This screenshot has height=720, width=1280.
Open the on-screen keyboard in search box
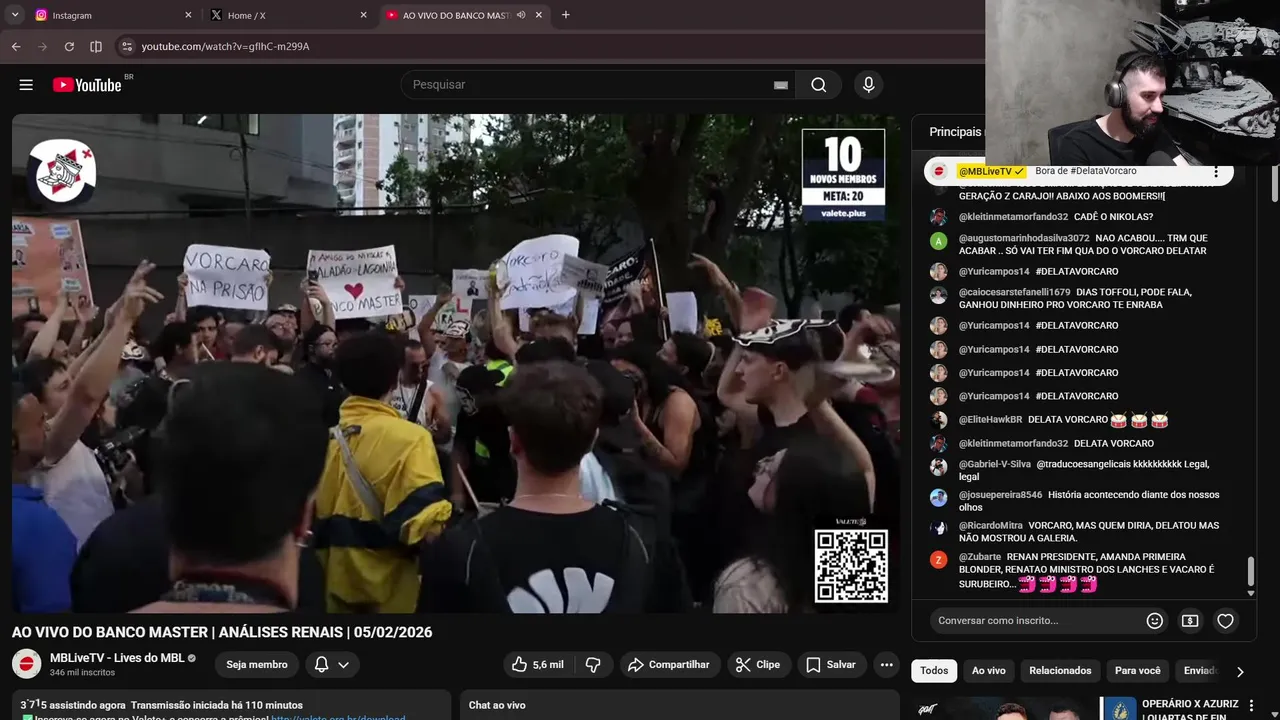(x=781, y=85)
